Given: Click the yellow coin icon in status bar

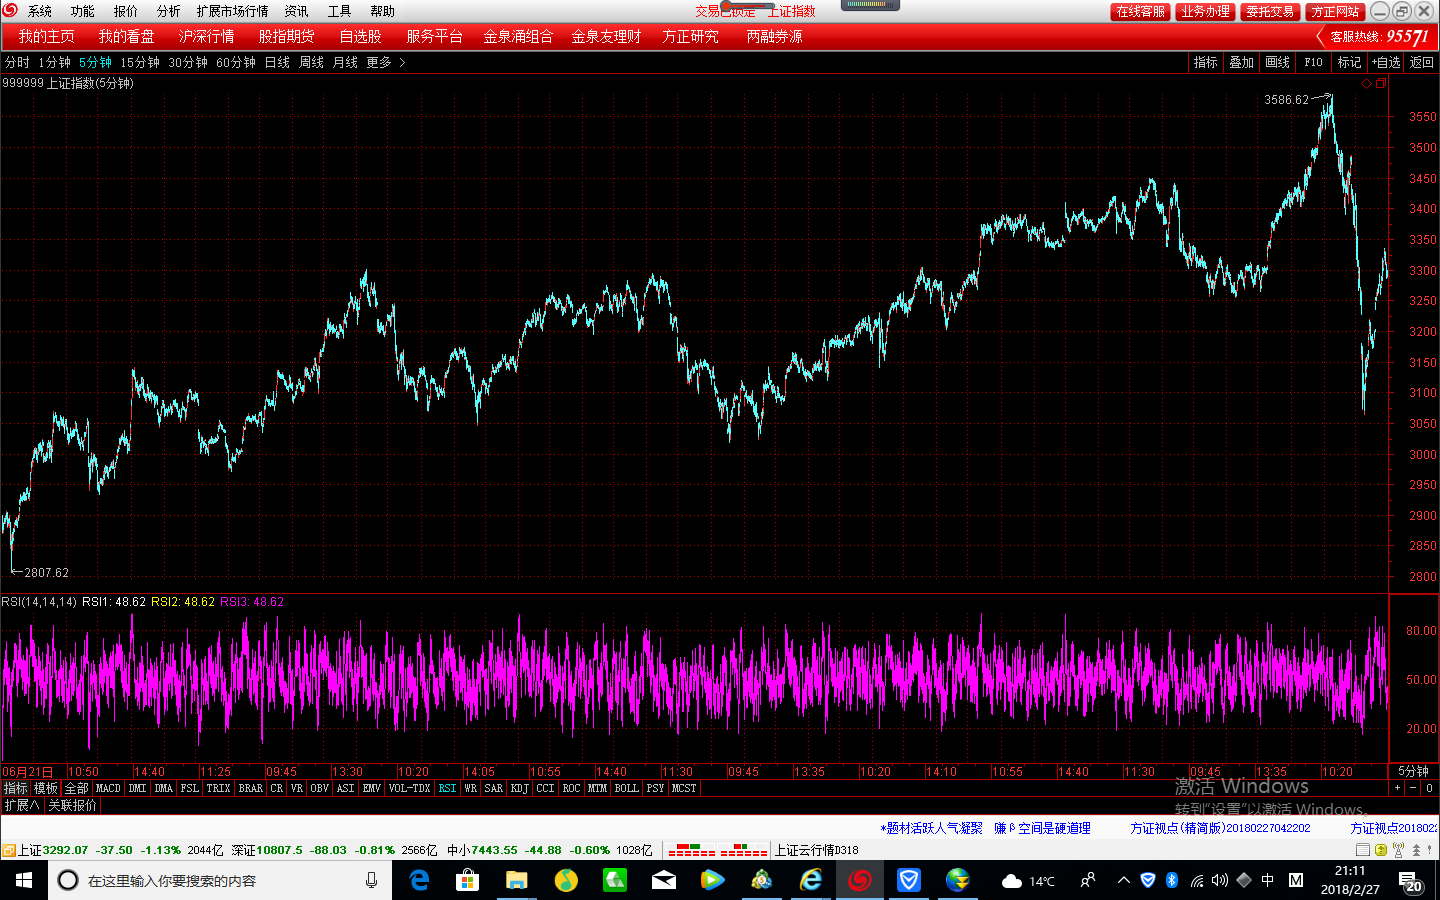Looking at the screenshot, I should tap(1380, 850).
